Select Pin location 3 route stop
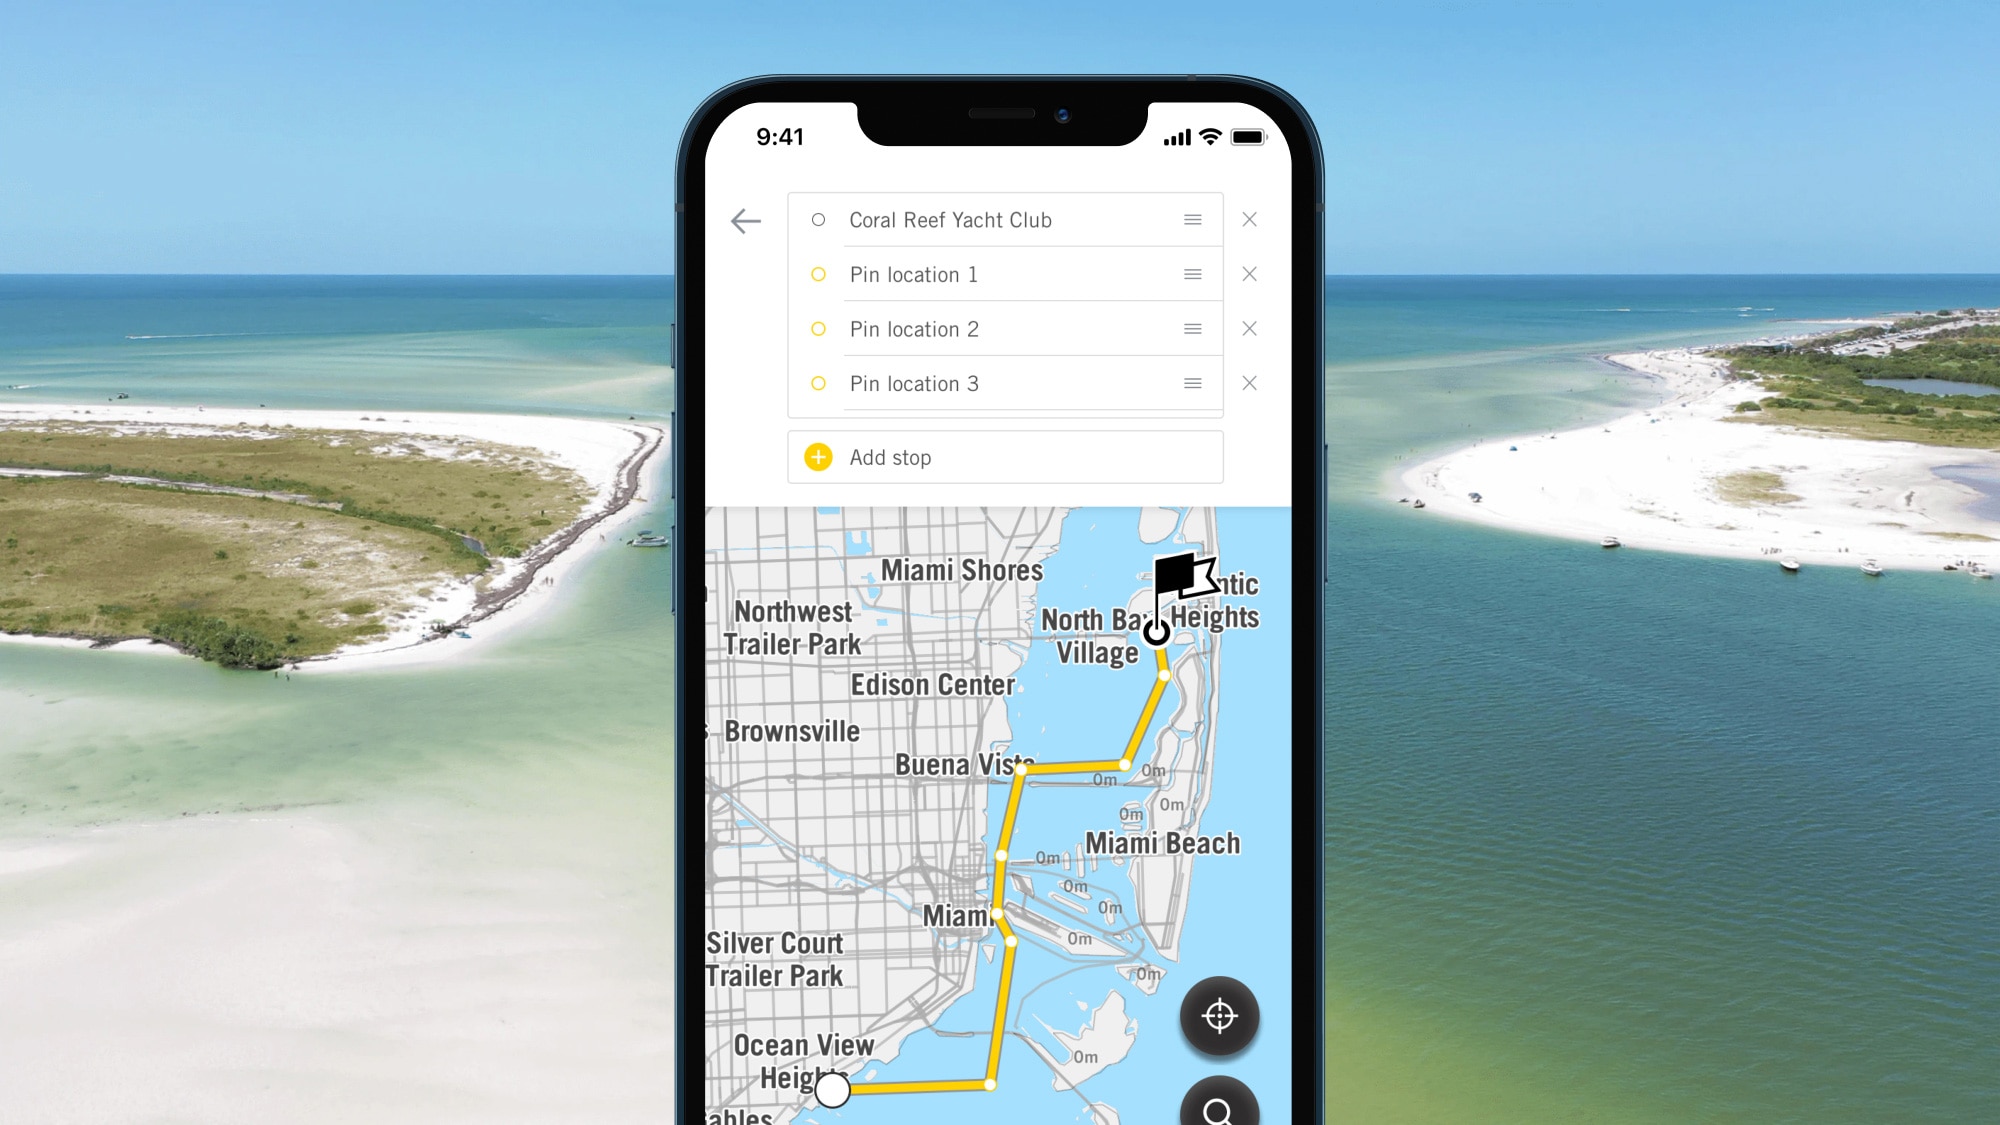Viewport: 2000px width, 1125px height. coord(915,383)
